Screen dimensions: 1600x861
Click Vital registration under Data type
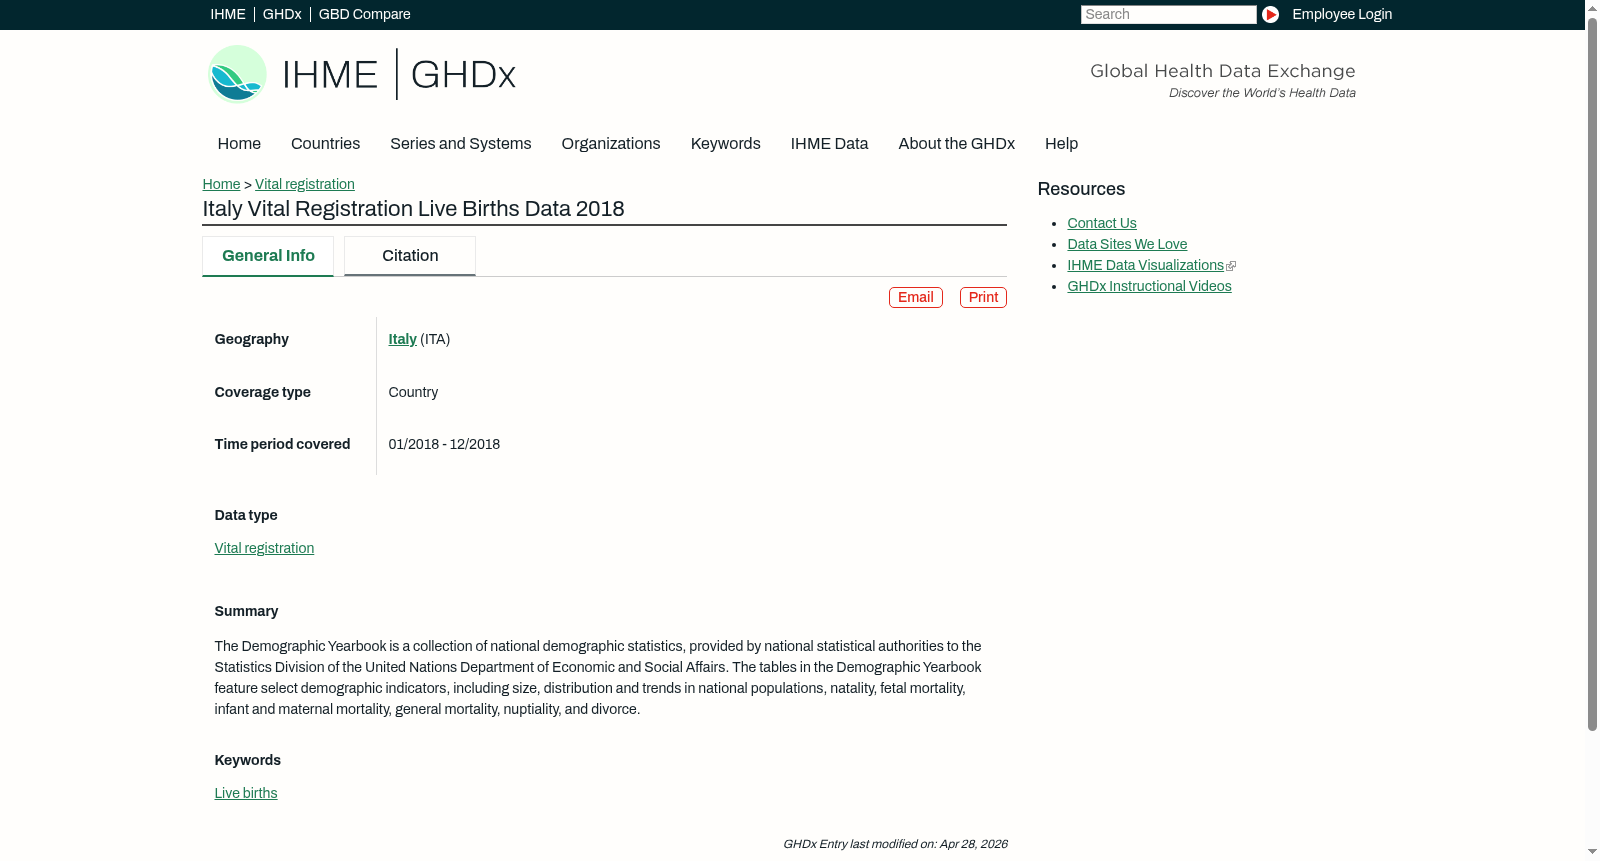[264, 548]
